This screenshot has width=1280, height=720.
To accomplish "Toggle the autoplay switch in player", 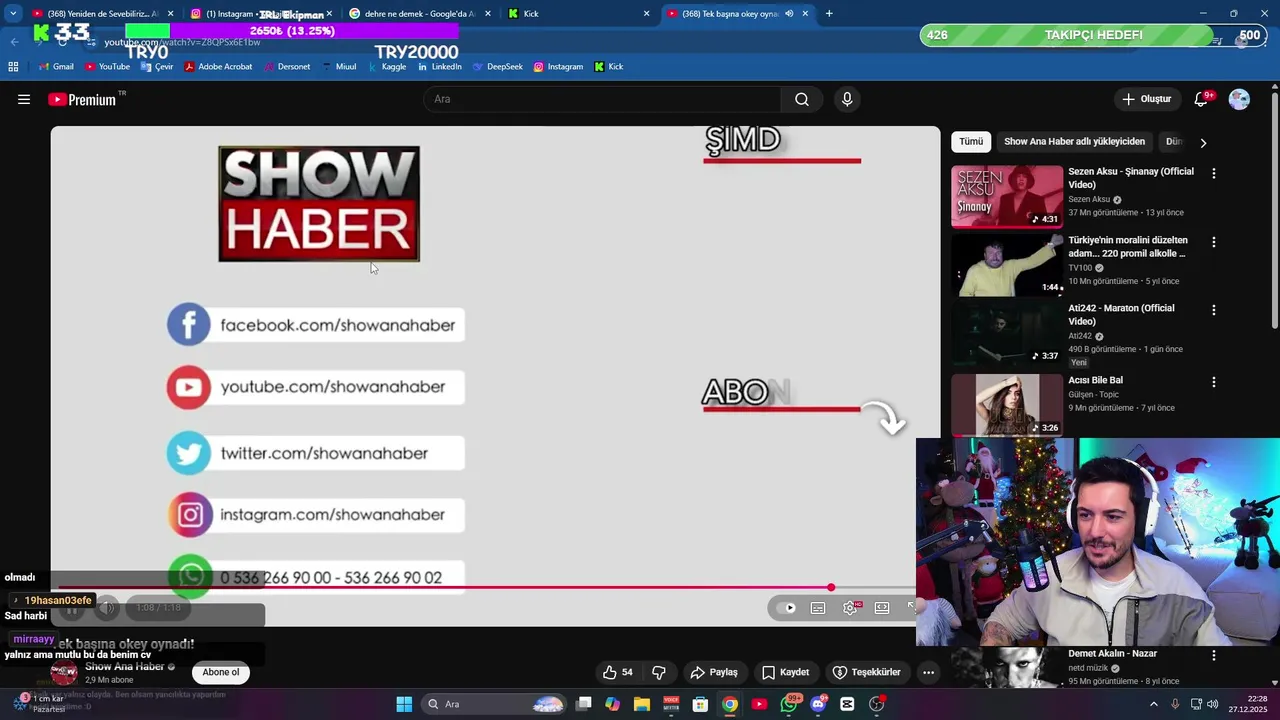I will point(787,608).
